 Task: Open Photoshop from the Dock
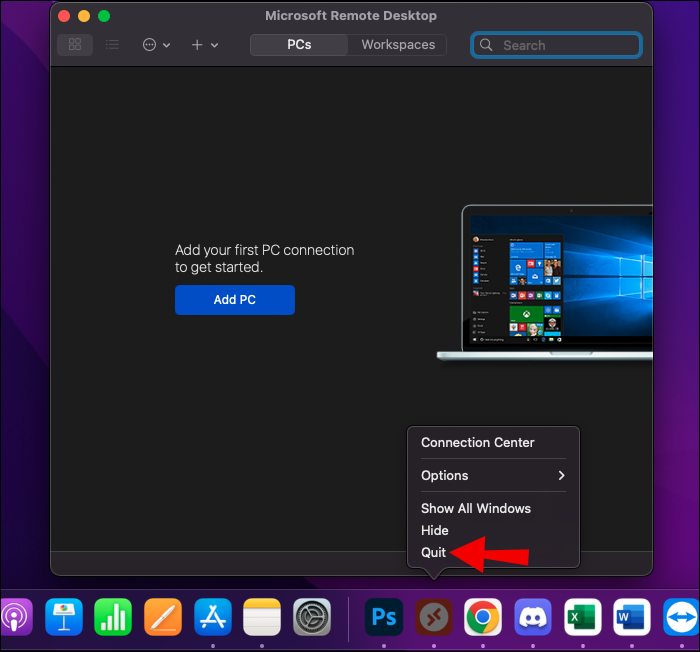point(384,617)
